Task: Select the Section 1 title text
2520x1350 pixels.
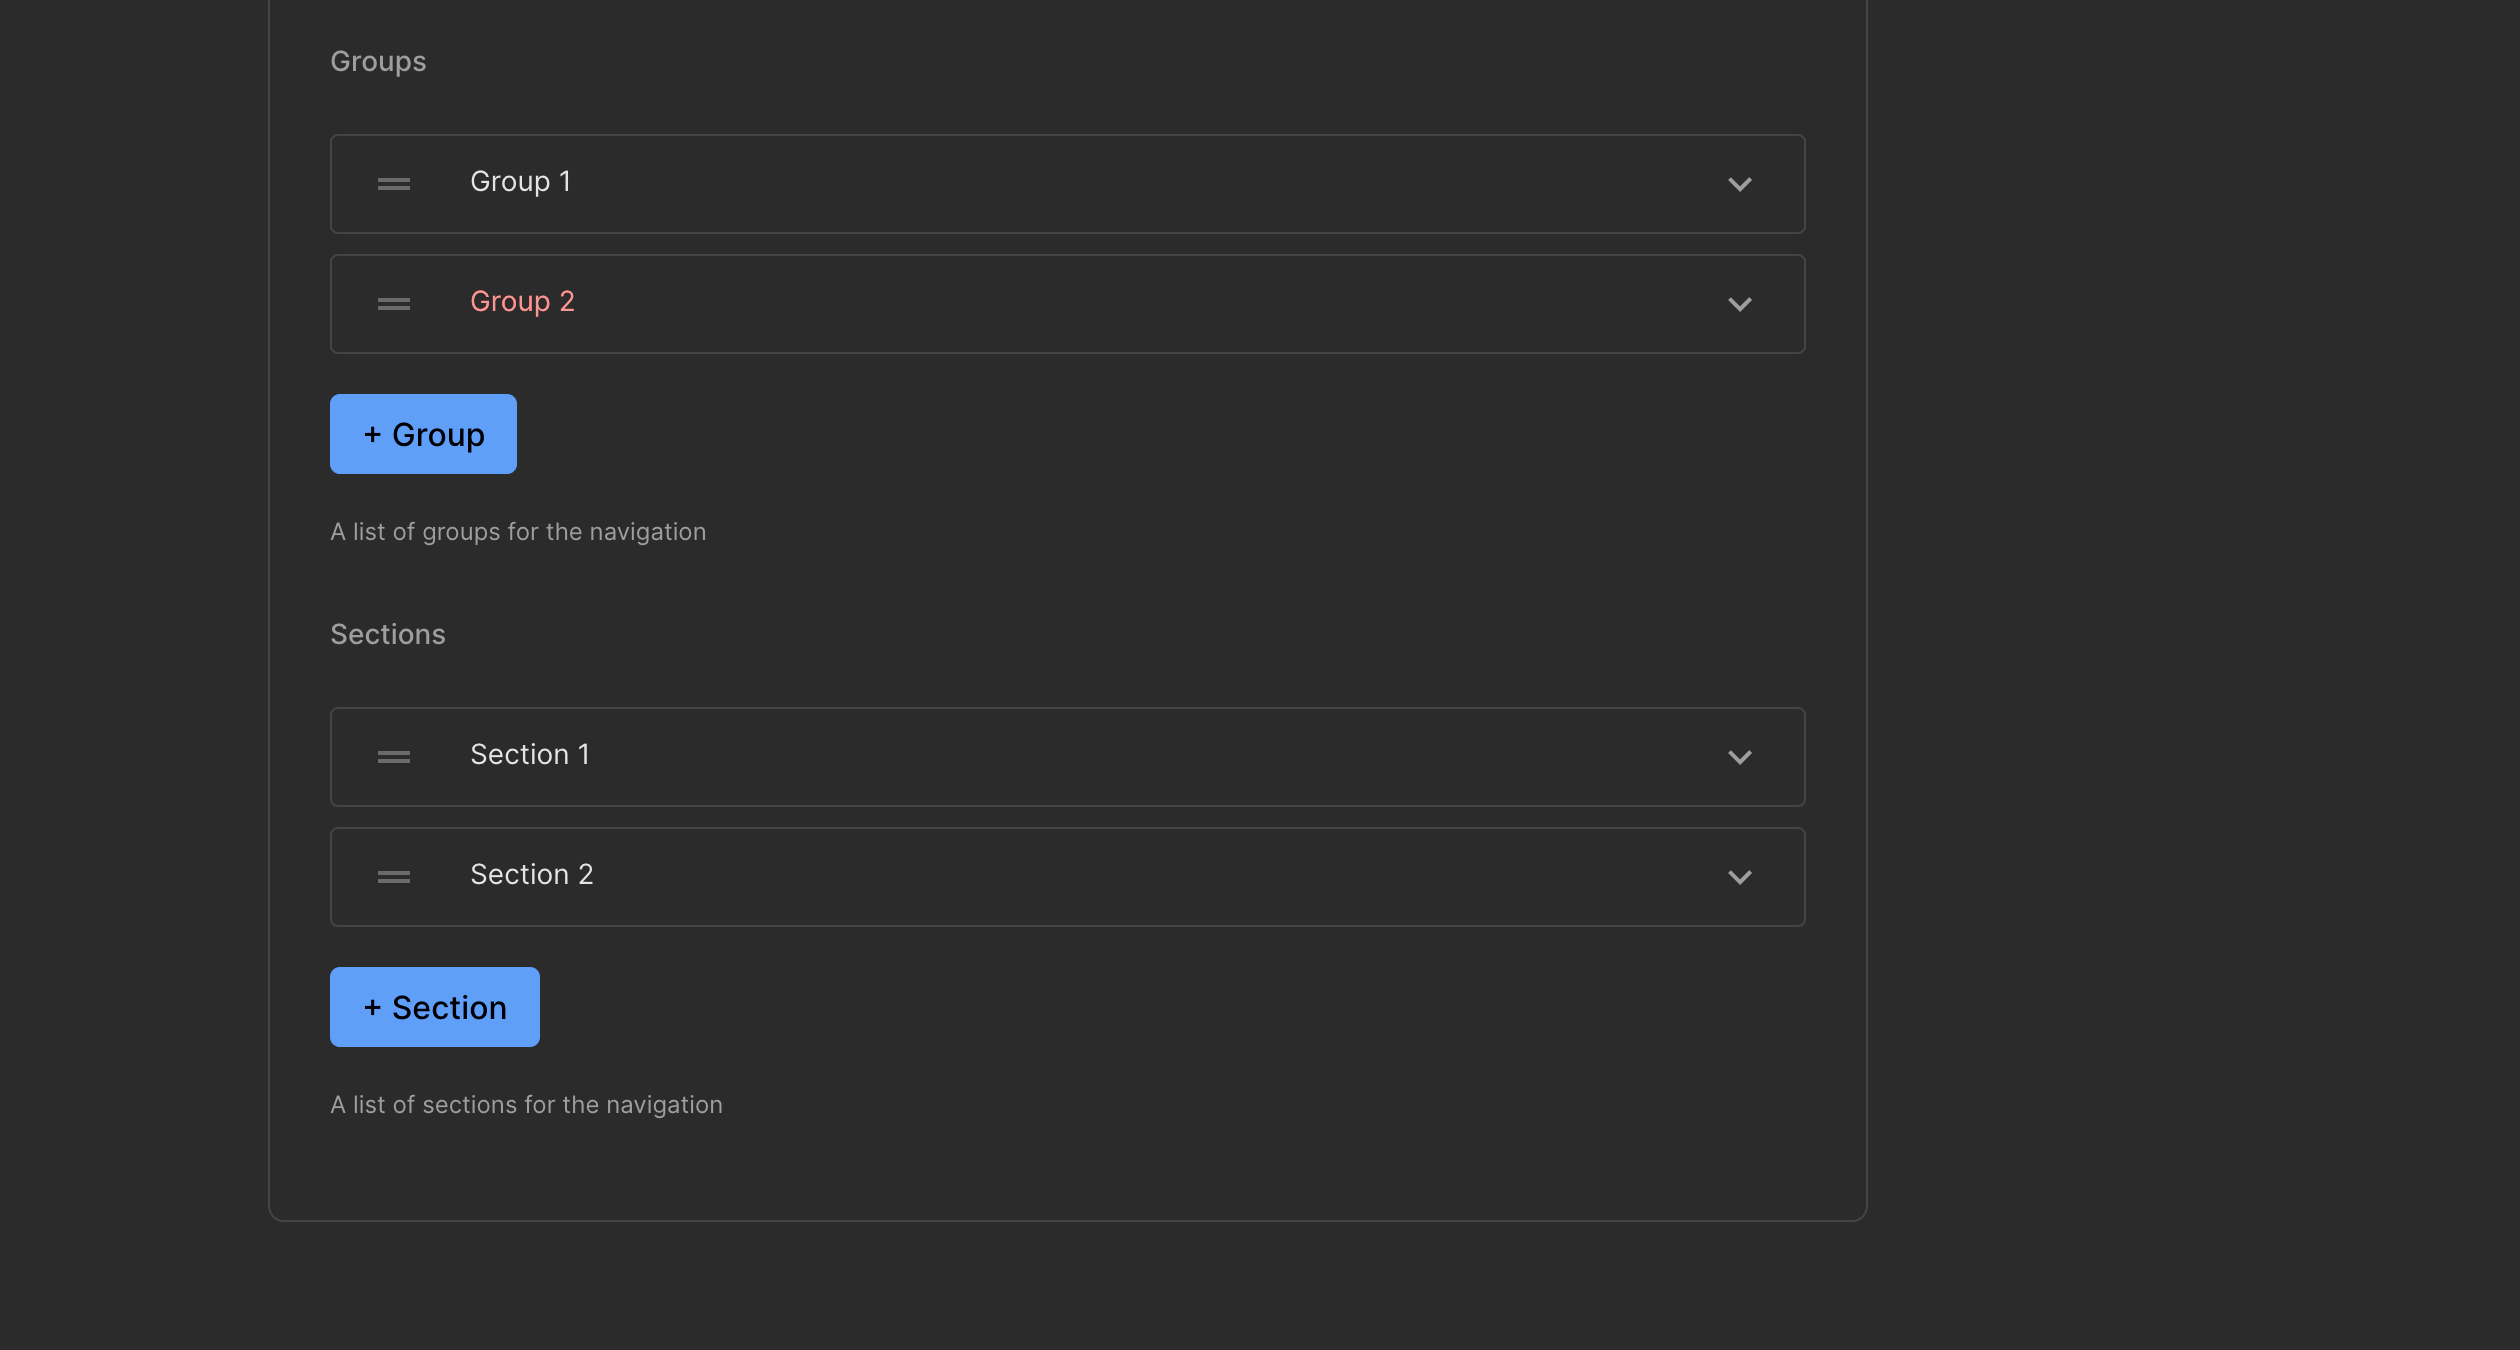Action: (x=530, y=755)
